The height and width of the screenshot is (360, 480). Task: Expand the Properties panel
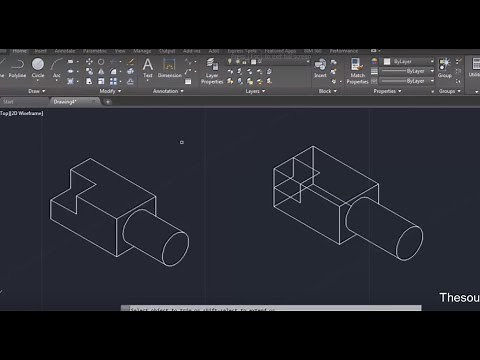[387, 91]
